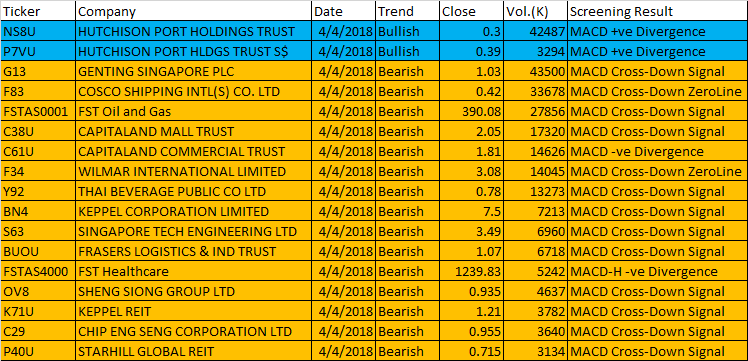
Task: Select the WILMAR INTERNATIONAL LIMITED cell
Action: point(194,172)
